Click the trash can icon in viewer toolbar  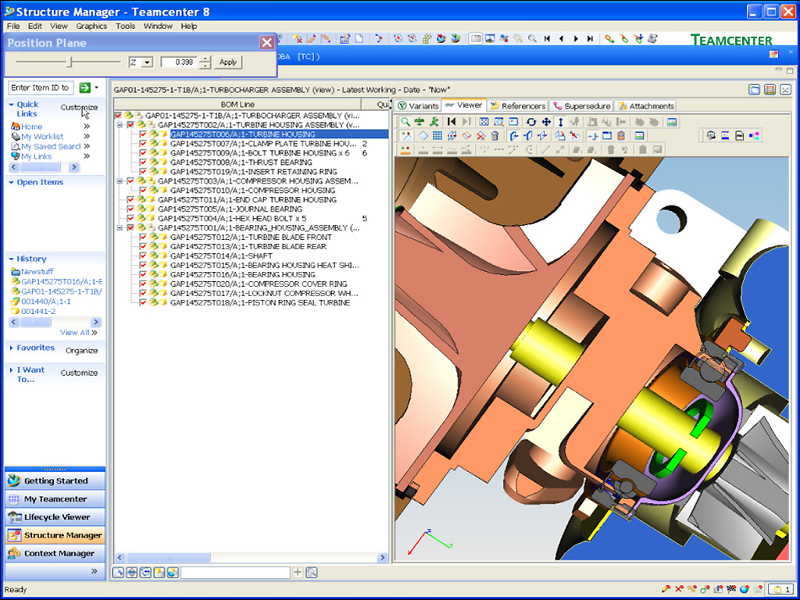click(494, 136)
